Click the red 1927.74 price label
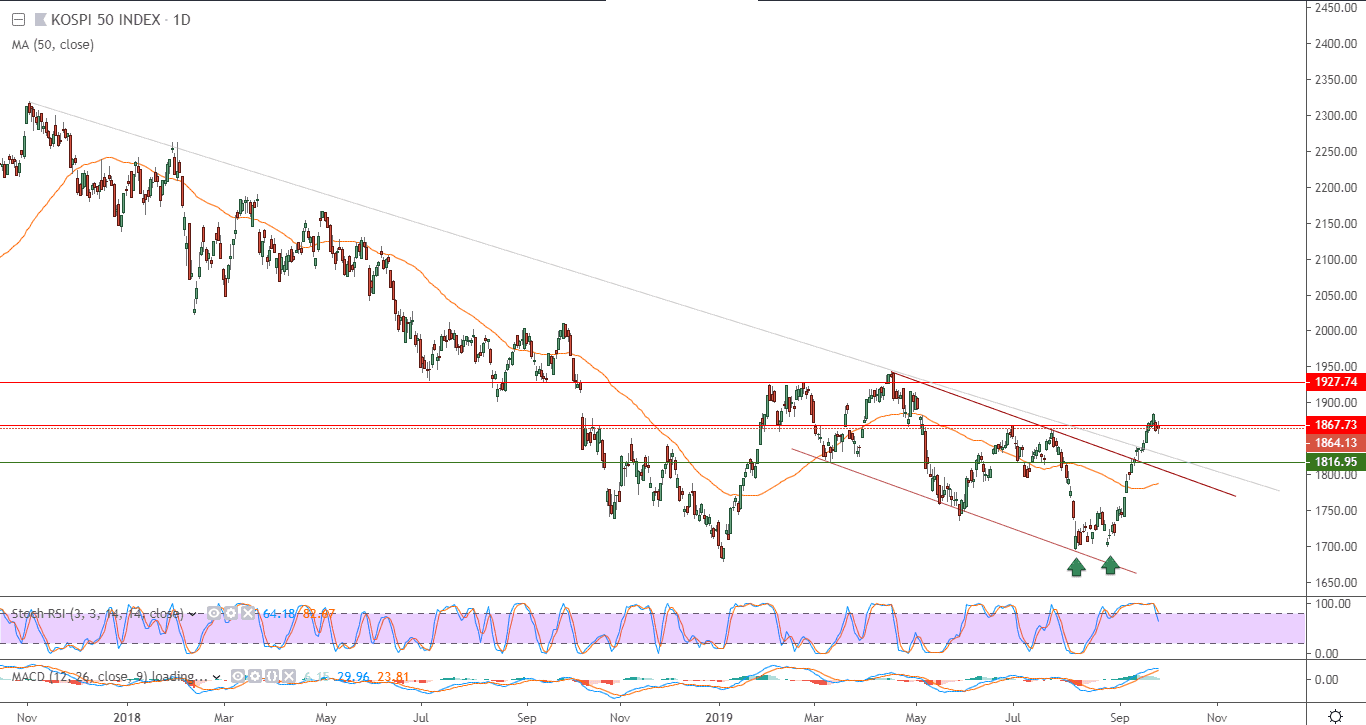The image size is (1366, 725). pyautogui.click(x=1336, y=382)
